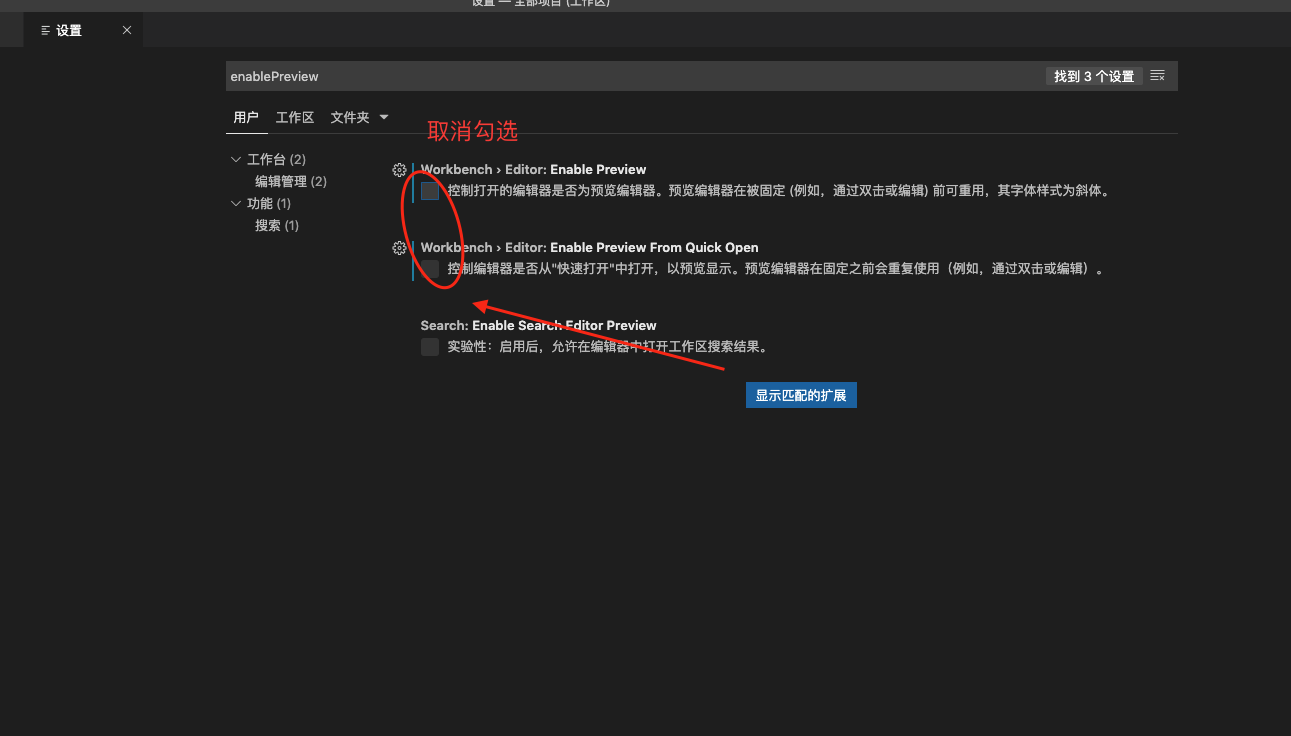1291x736 pixels.
Task: Click the 设置 tab list icon
Action: (x=45, y=30)
